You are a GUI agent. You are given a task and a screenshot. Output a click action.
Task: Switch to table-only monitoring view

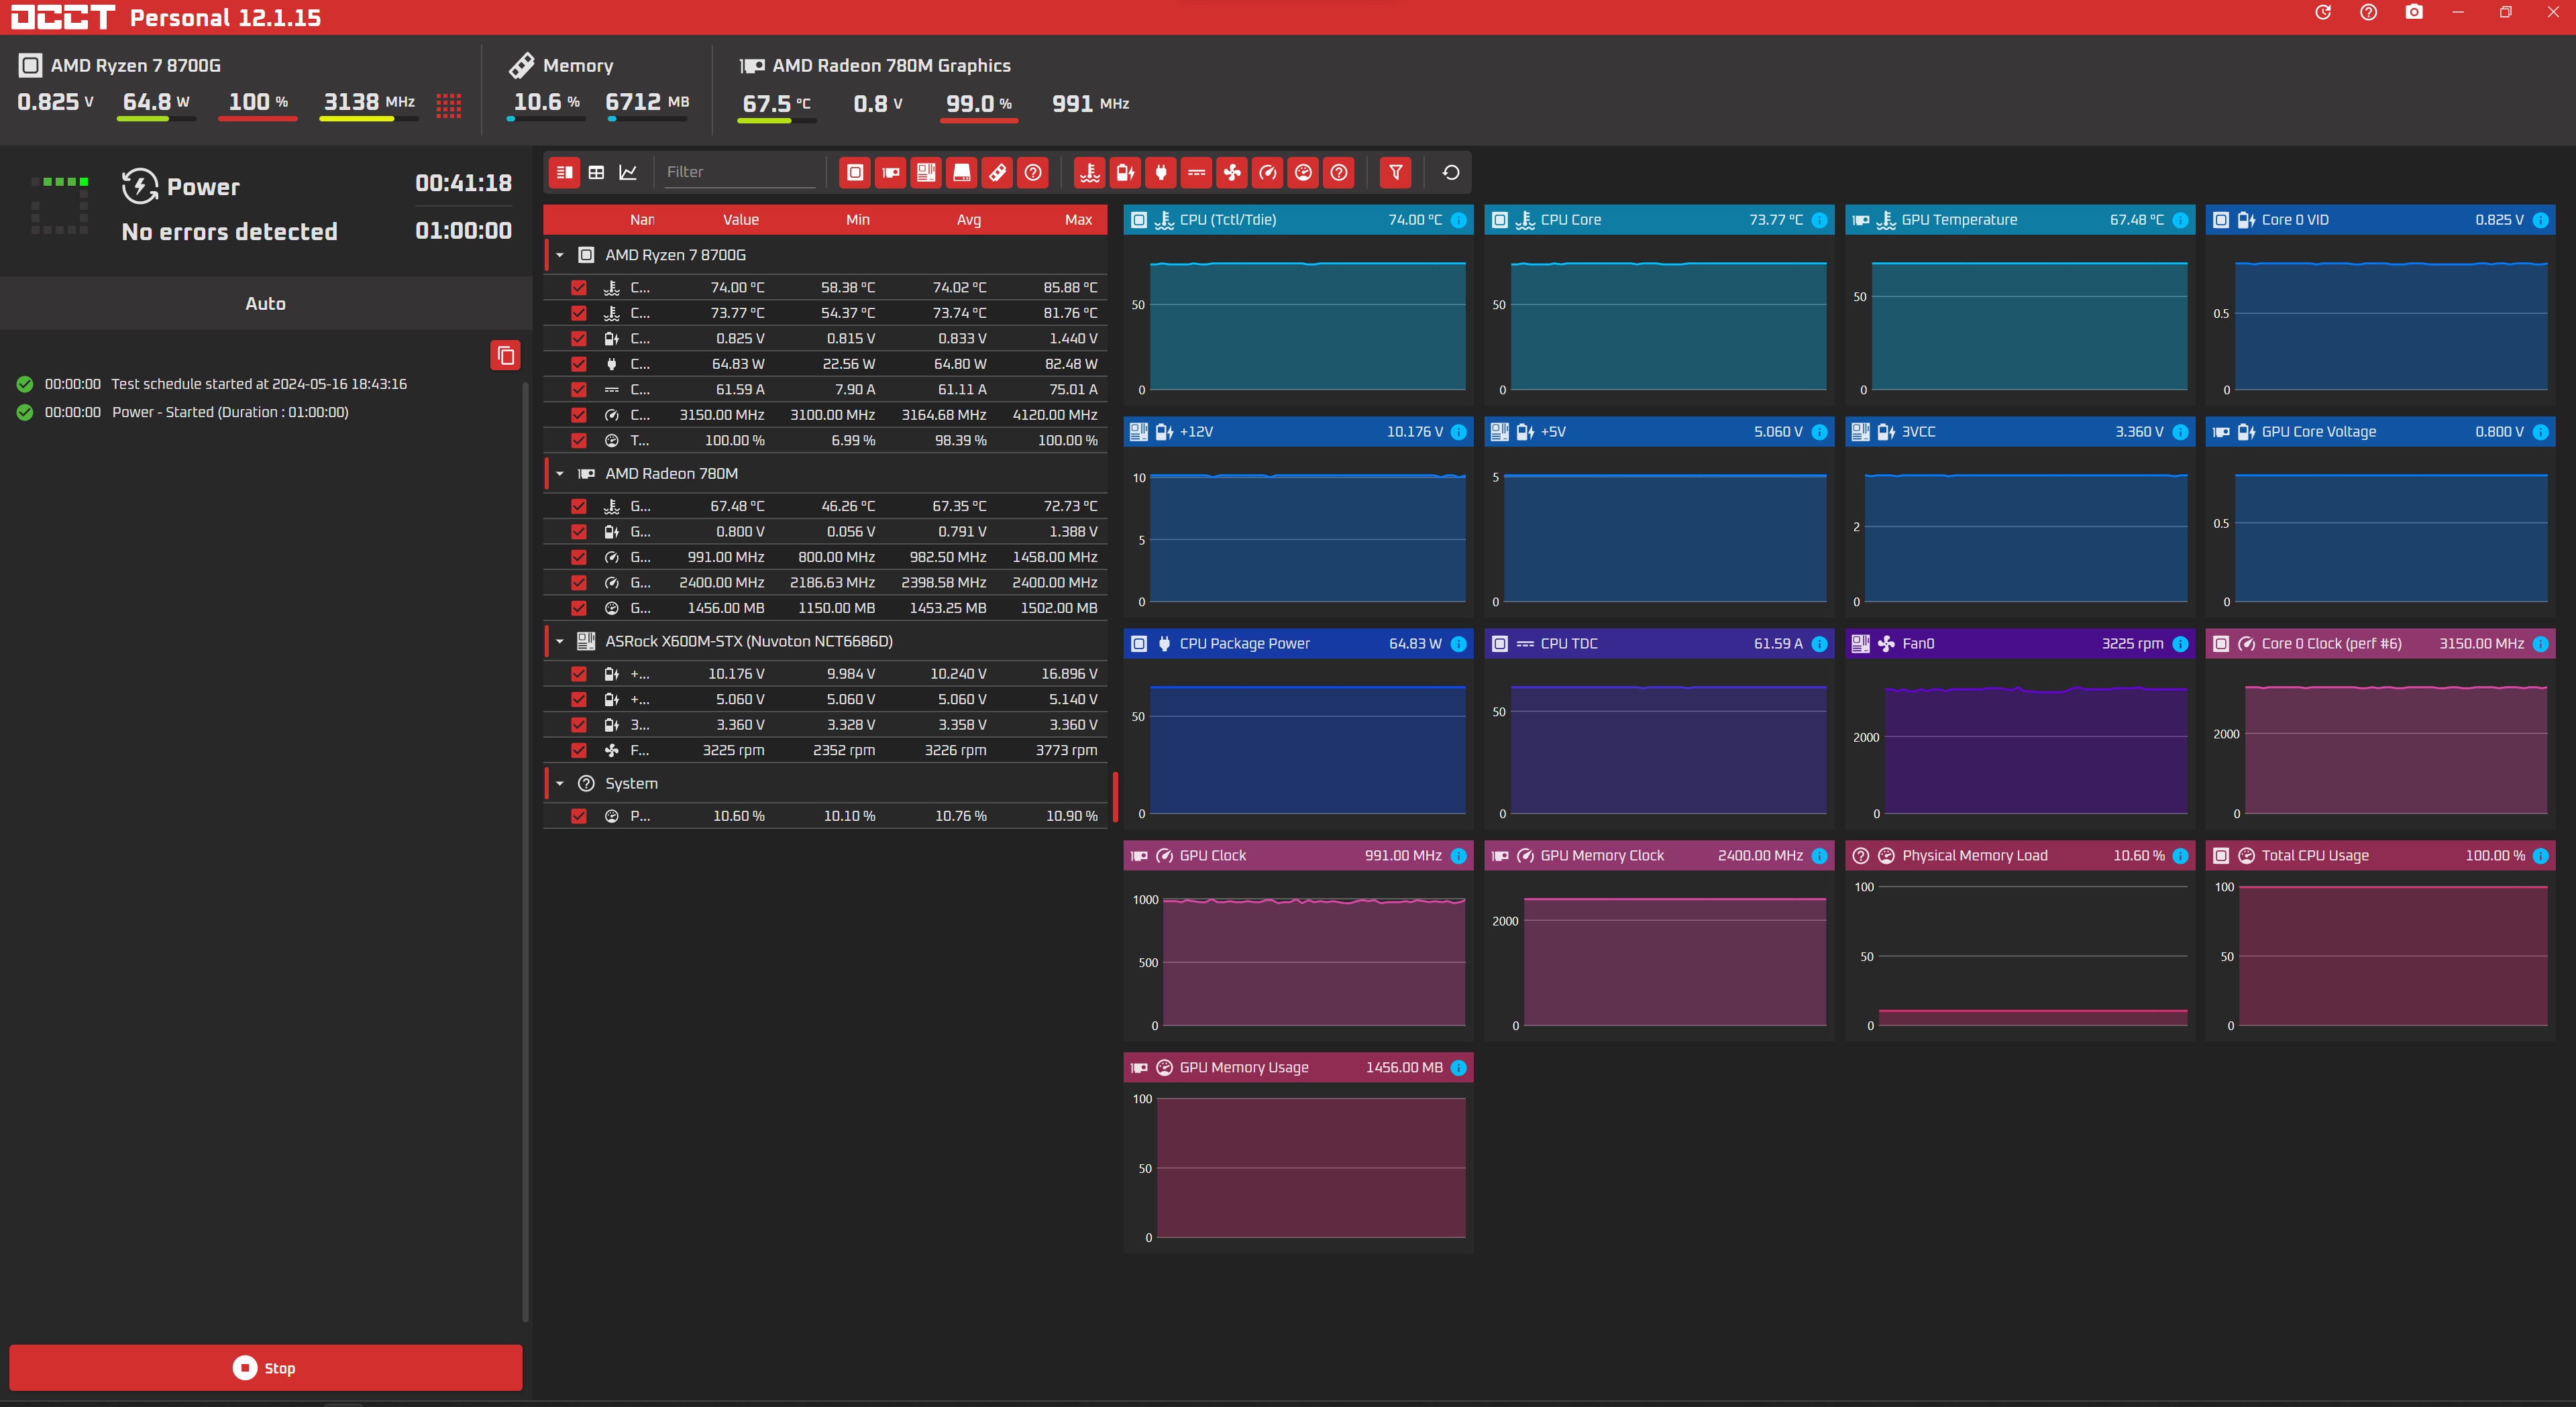596,172
